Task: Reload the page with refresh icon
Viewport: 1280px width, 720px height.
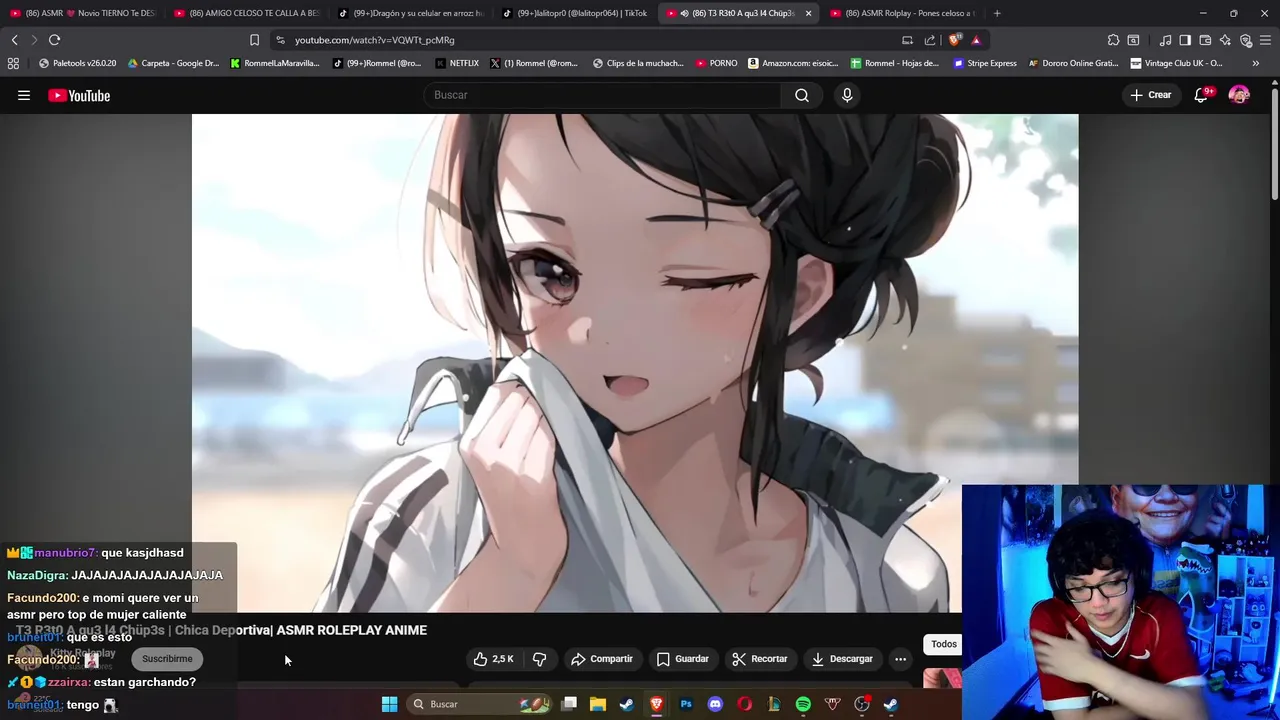Action: [54, 40]
